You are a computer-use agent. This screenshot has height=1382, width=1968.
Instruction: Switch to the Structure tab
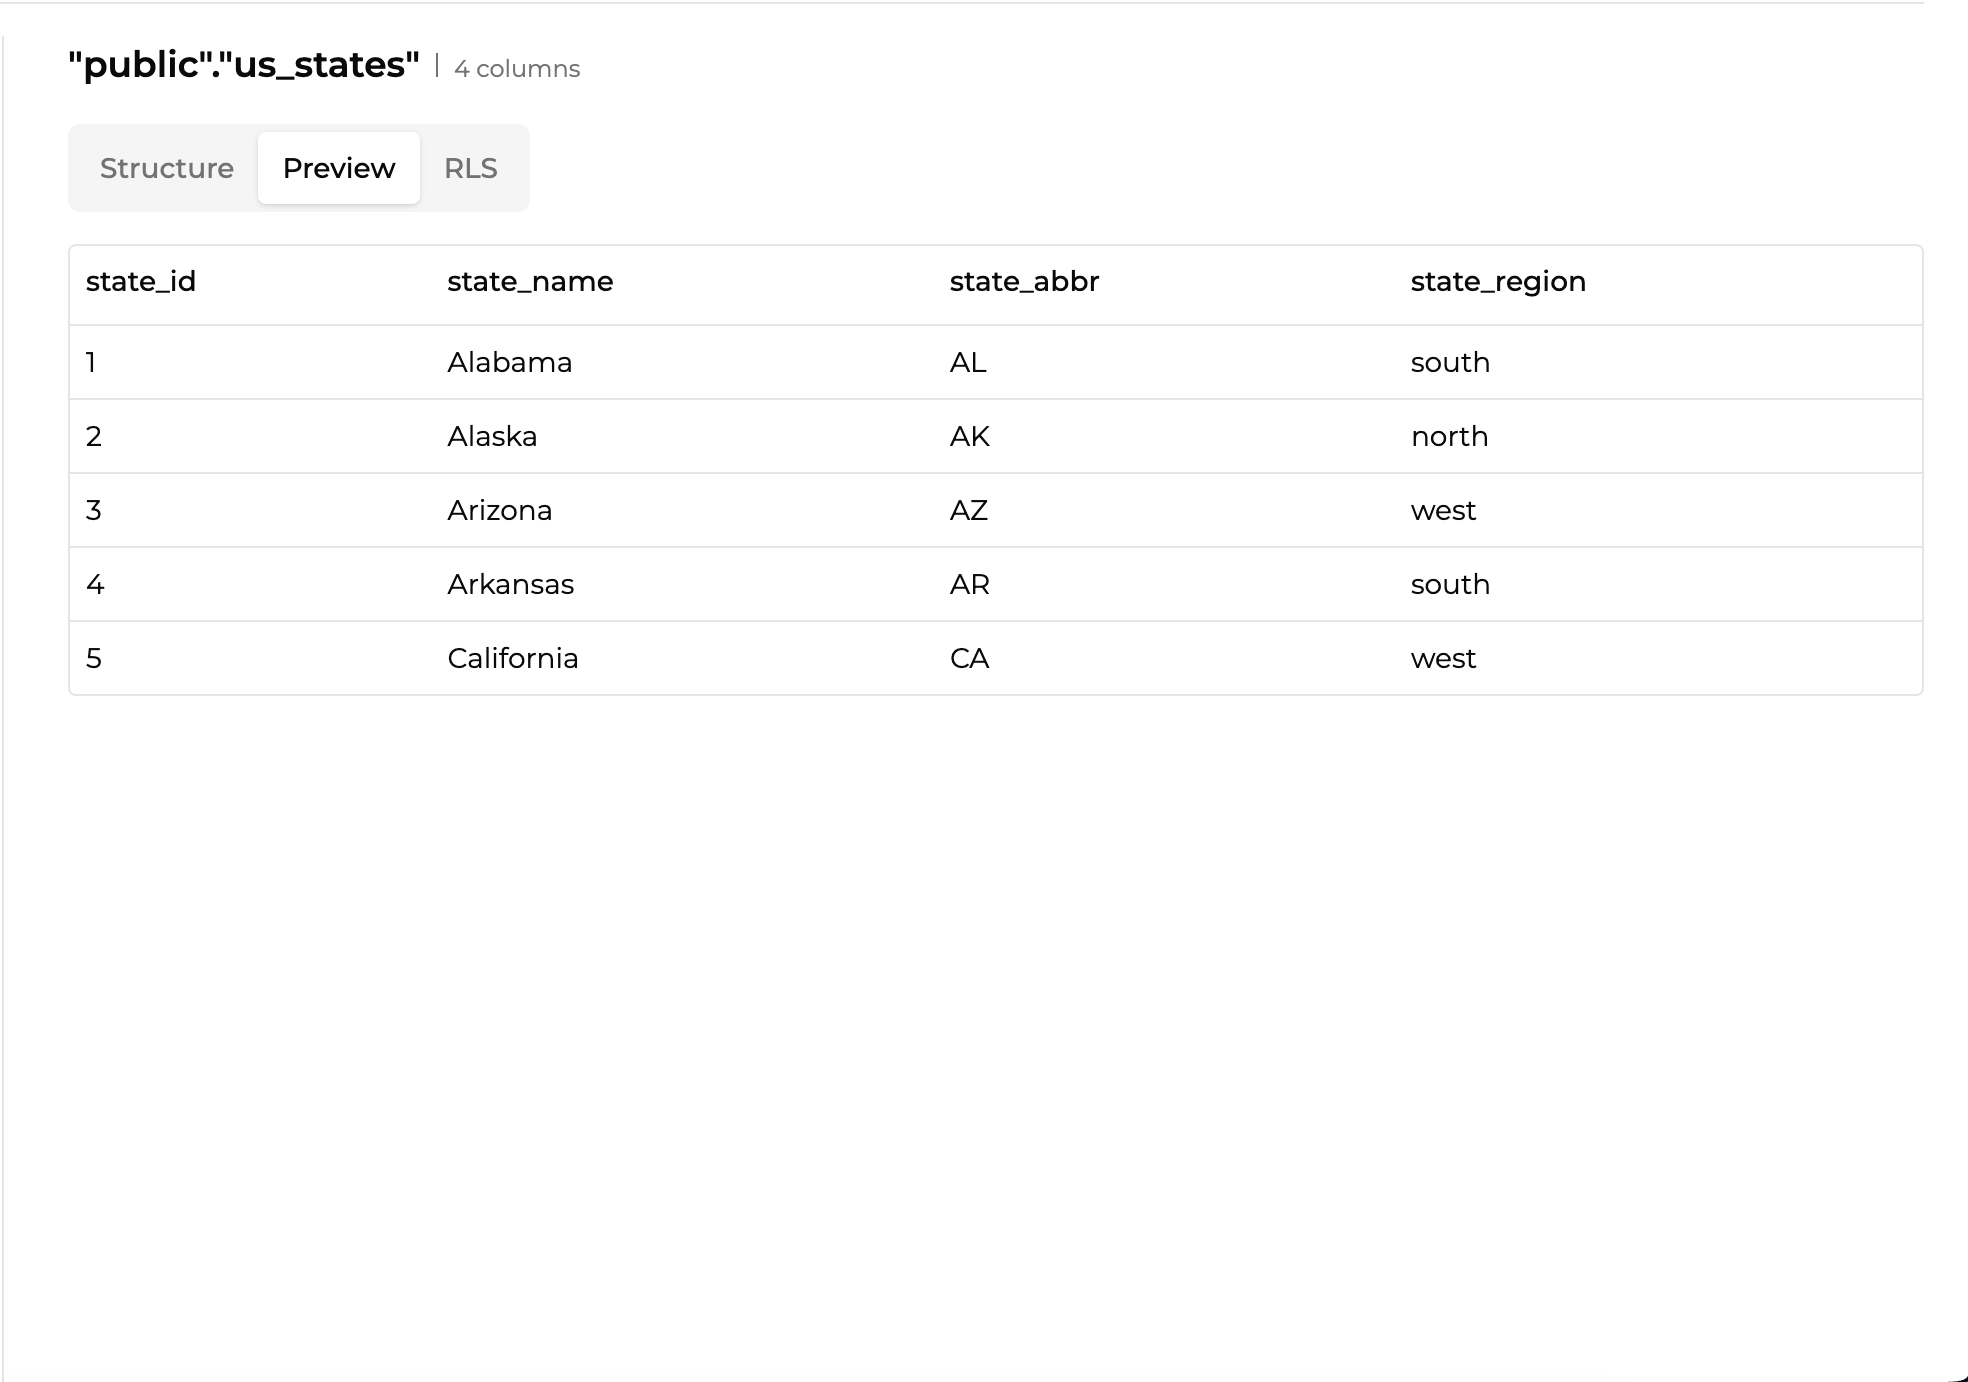pyautogui.click(x=166, y=168)
